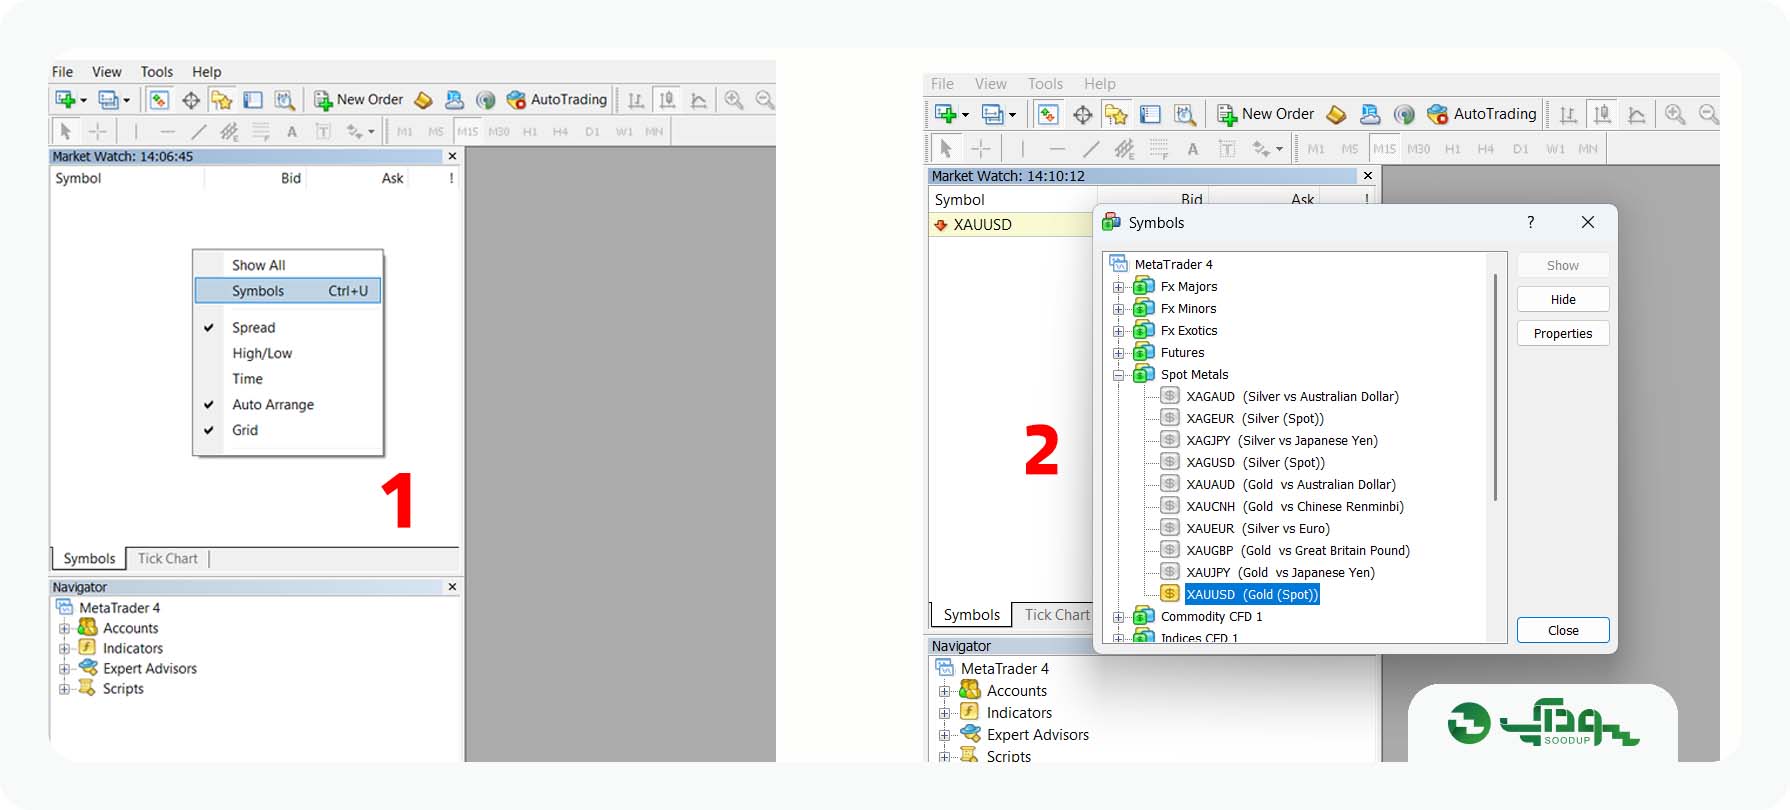Select M15 timeframe in left window
This screenshot has height=810, width=1790.
point(467,131)
